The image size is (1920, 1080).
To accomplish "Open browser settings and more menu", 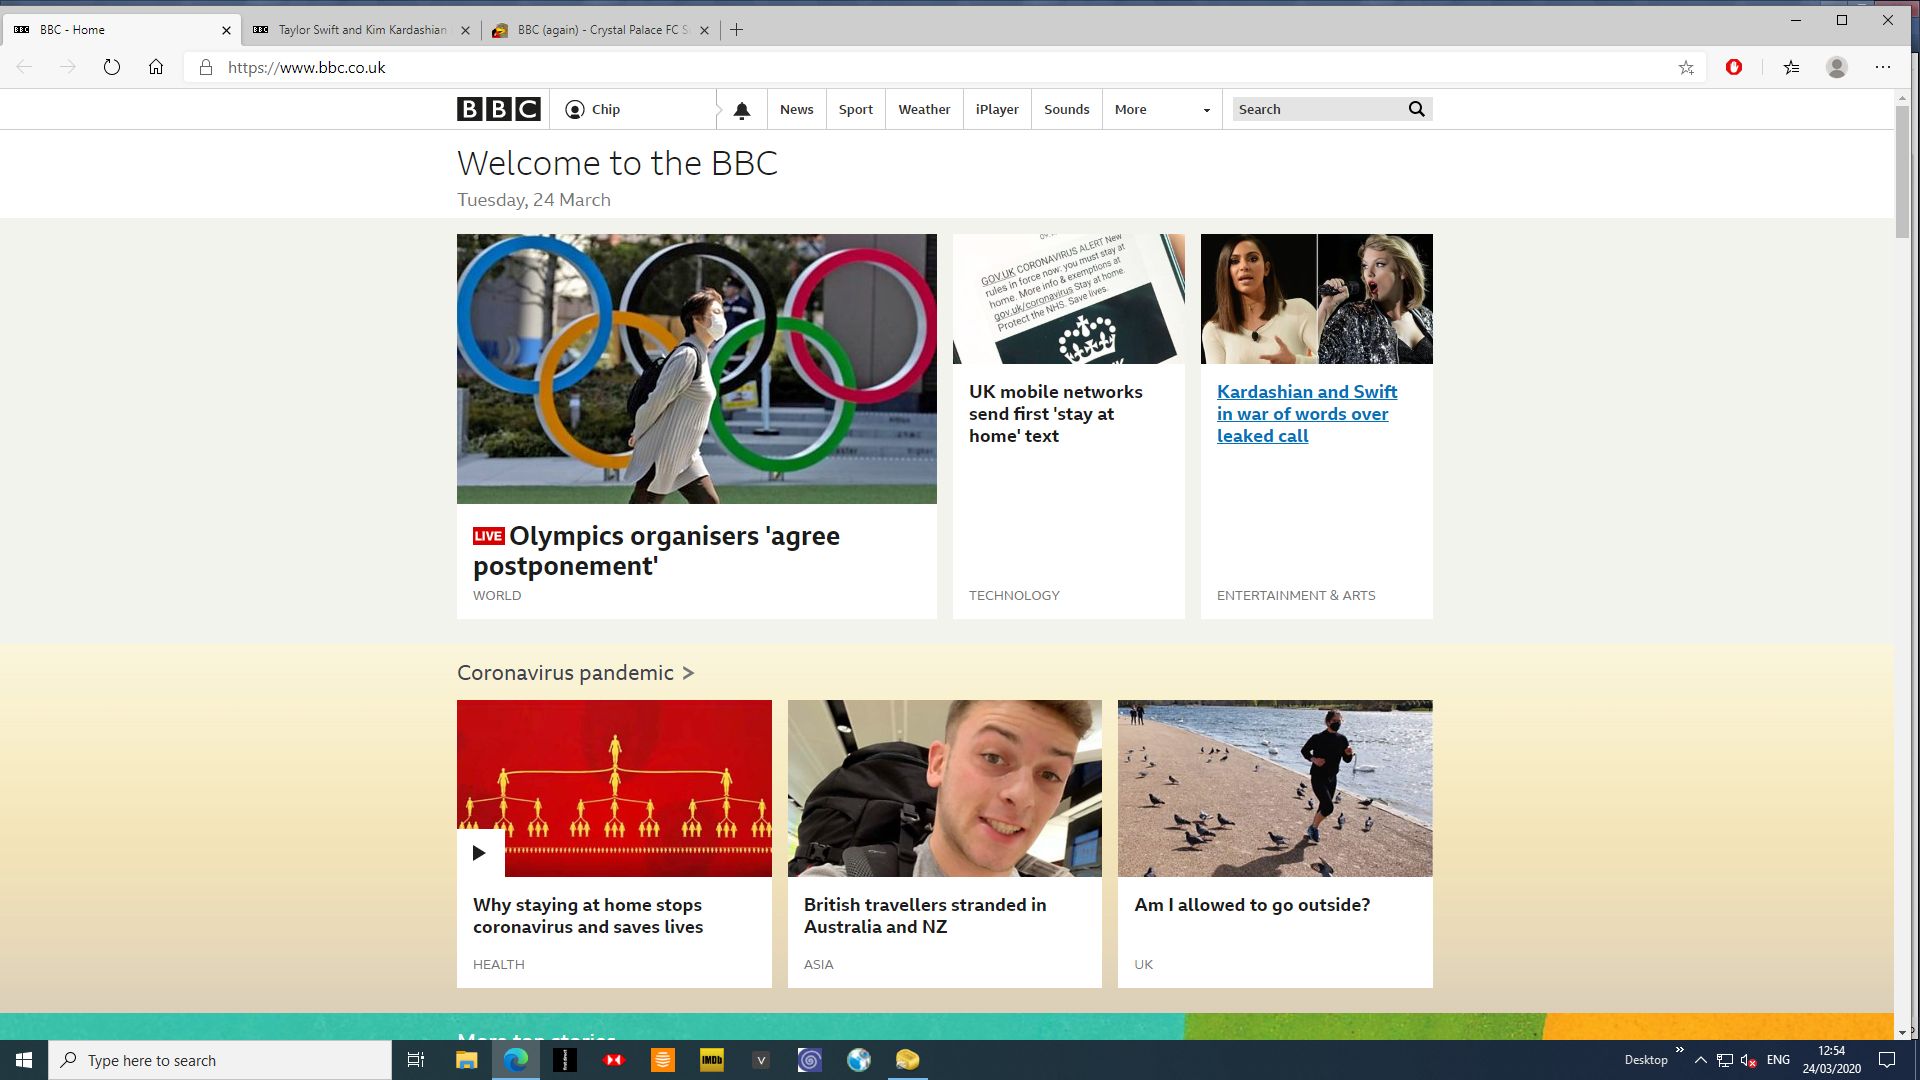I will [1882, 67].
